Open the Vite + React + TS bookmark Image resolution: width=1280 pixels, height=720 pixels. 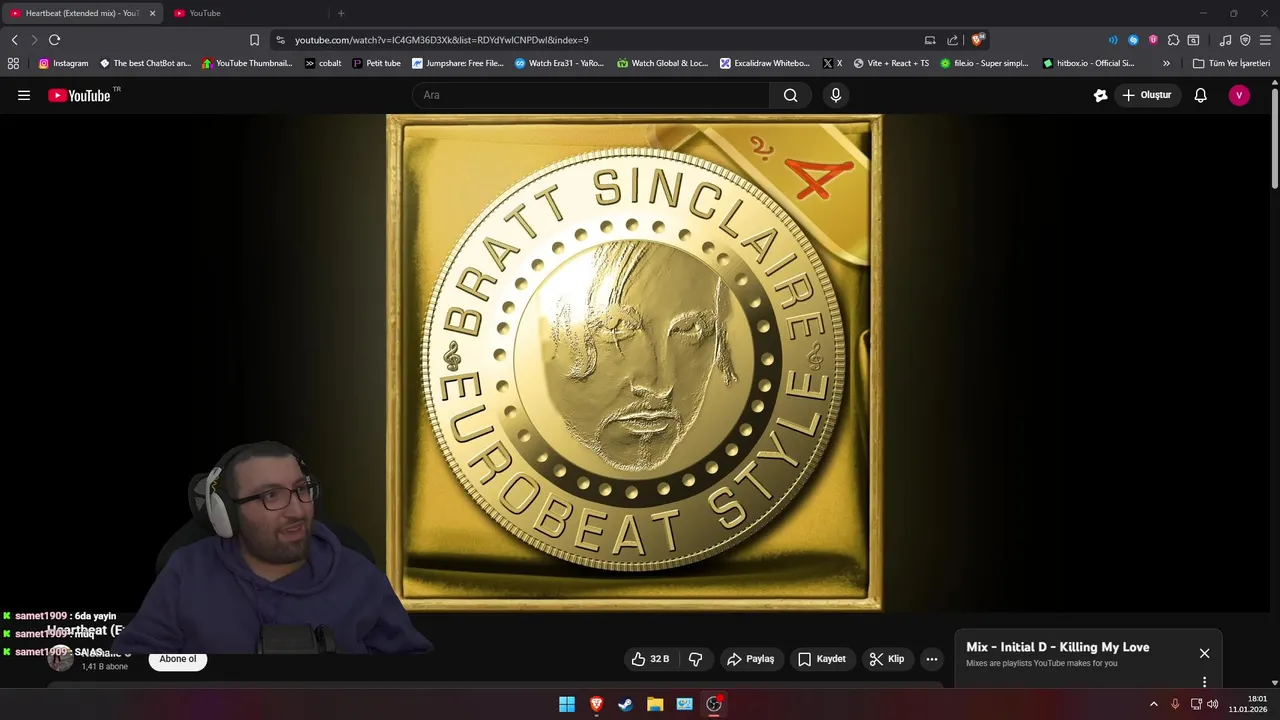tap(891, 63)
